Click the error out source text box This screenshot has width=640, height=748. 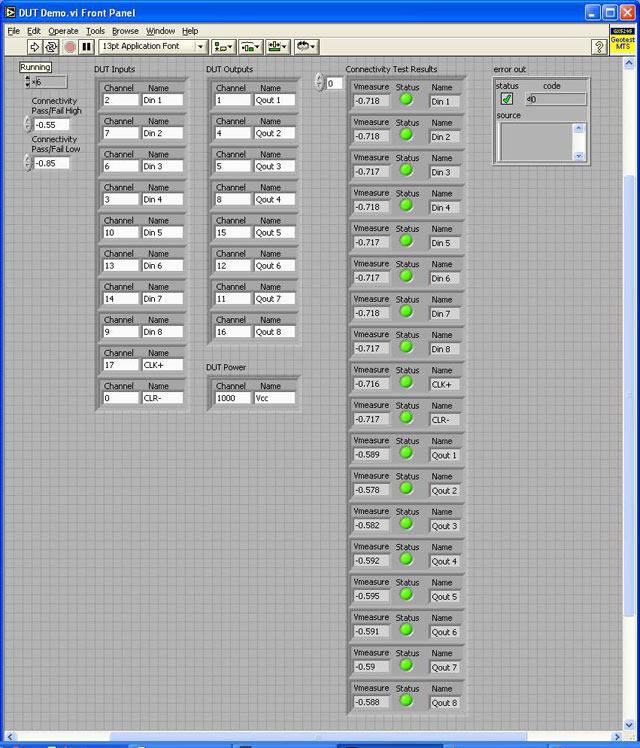535,142
